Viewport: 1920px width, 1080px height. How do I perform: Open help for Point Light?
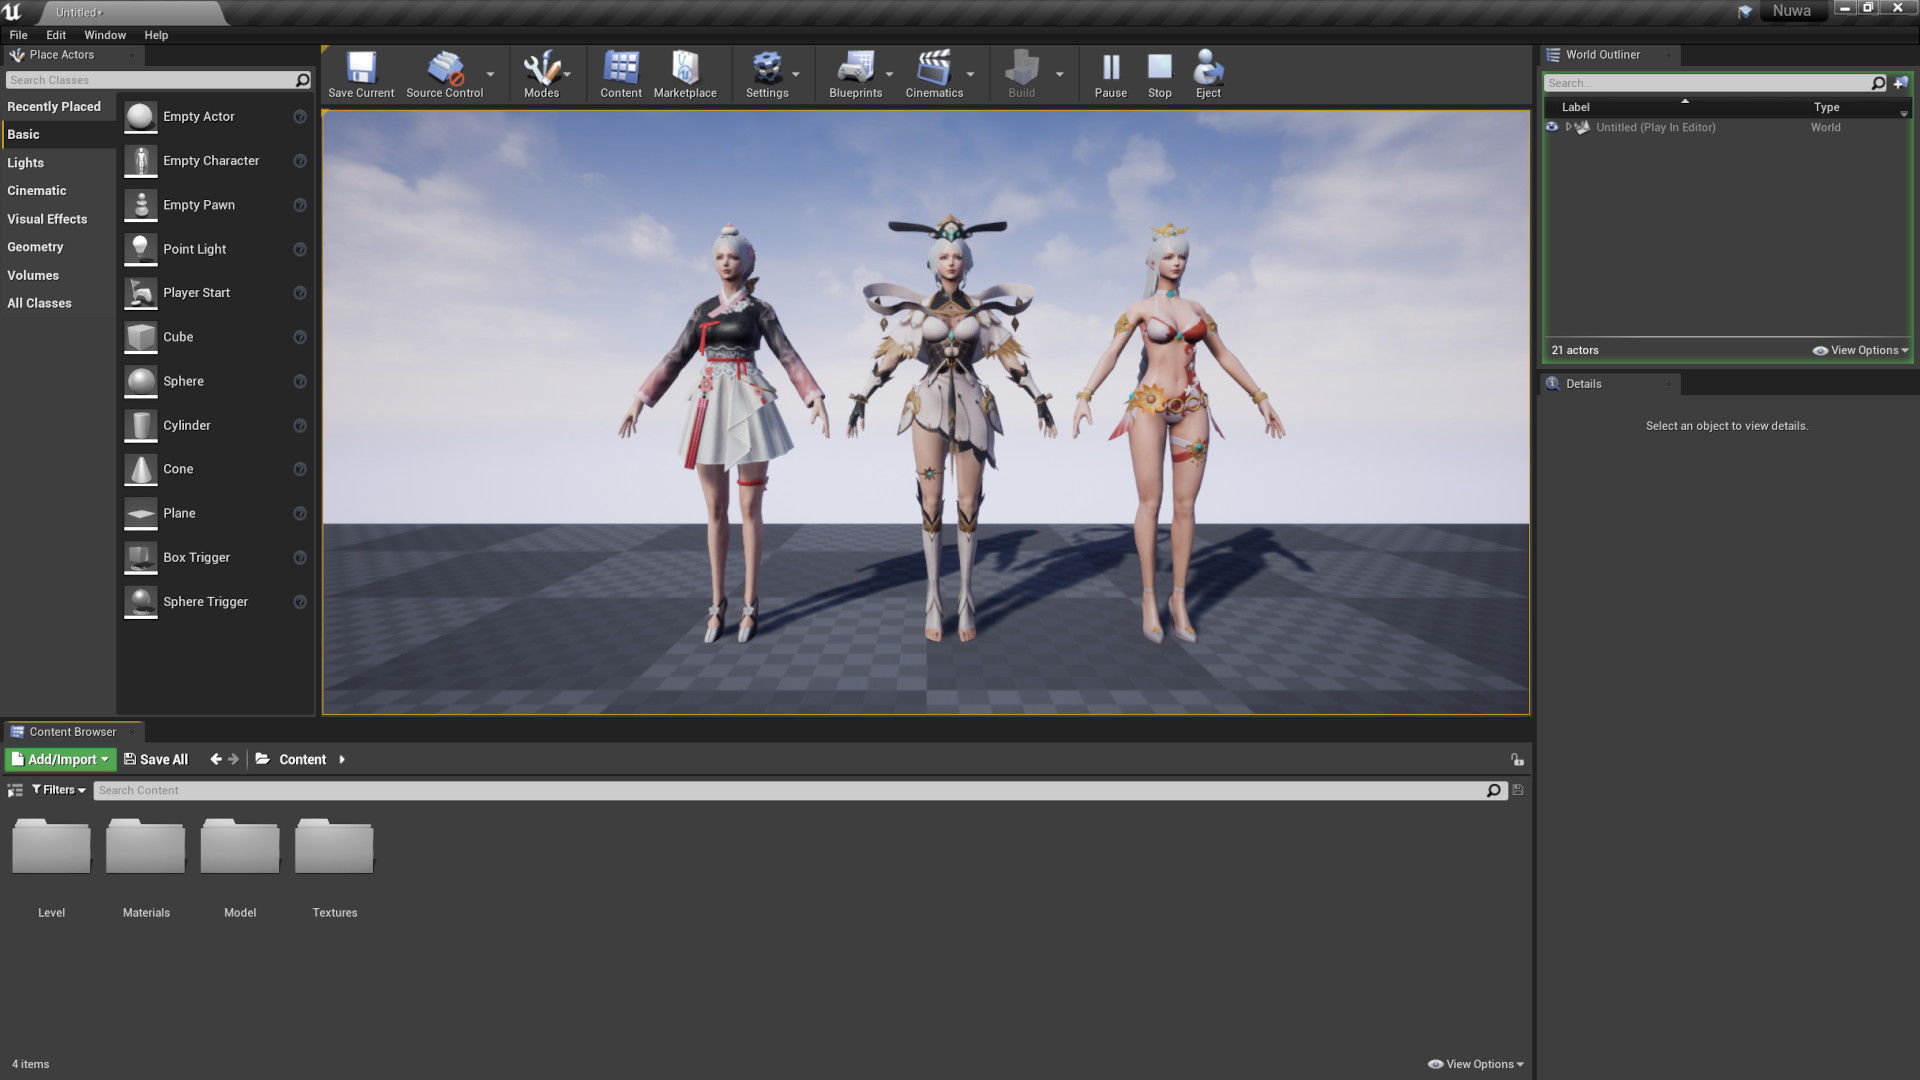coord(299,249)
